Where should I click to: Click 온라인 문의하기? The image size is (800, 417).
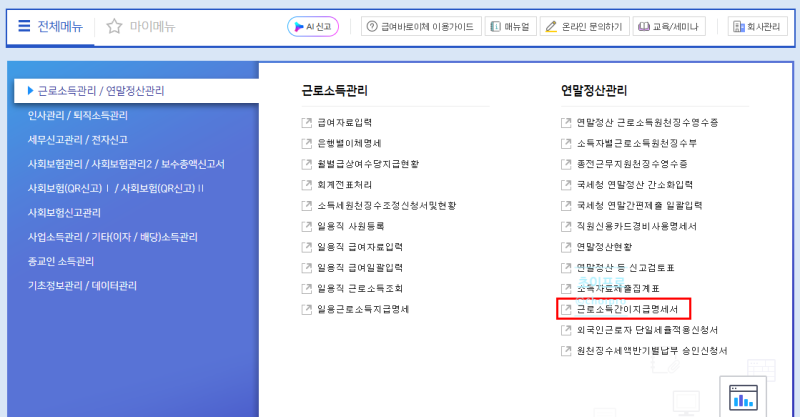[x=585, y=27]
